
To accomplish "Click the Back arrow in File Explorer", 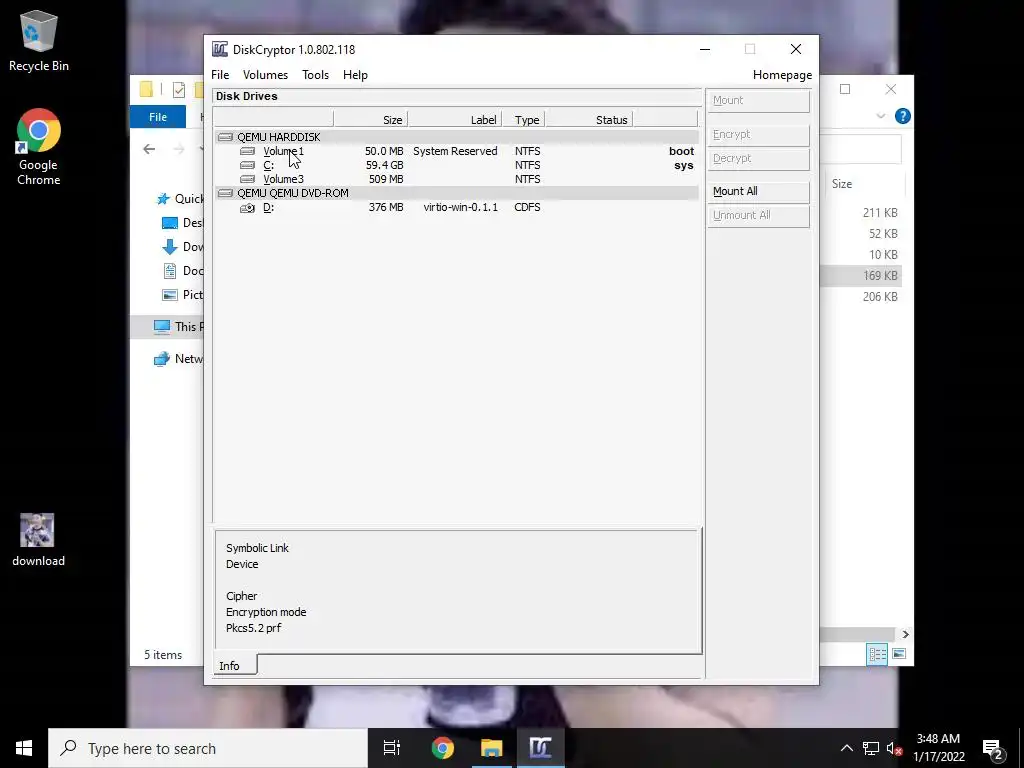I will tap(150, 149).
